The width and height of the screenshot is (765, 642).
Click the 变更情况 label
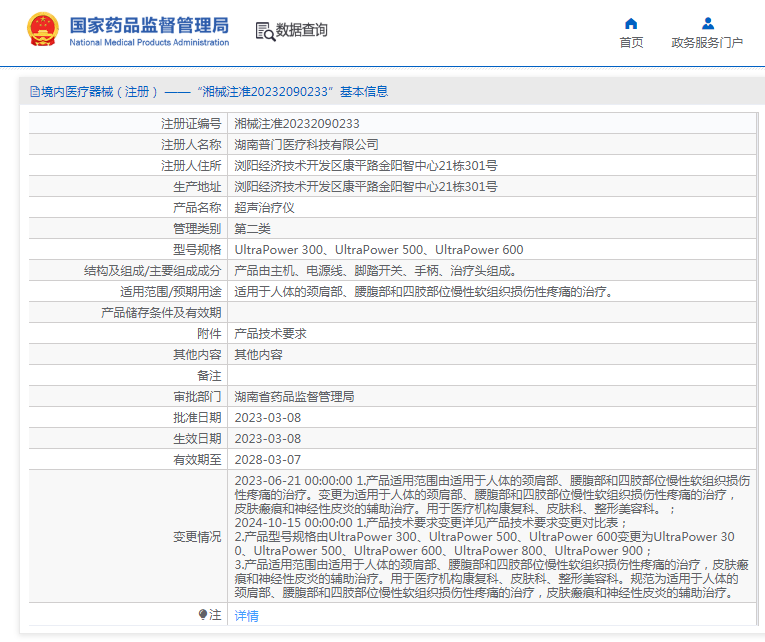[197, 537]
